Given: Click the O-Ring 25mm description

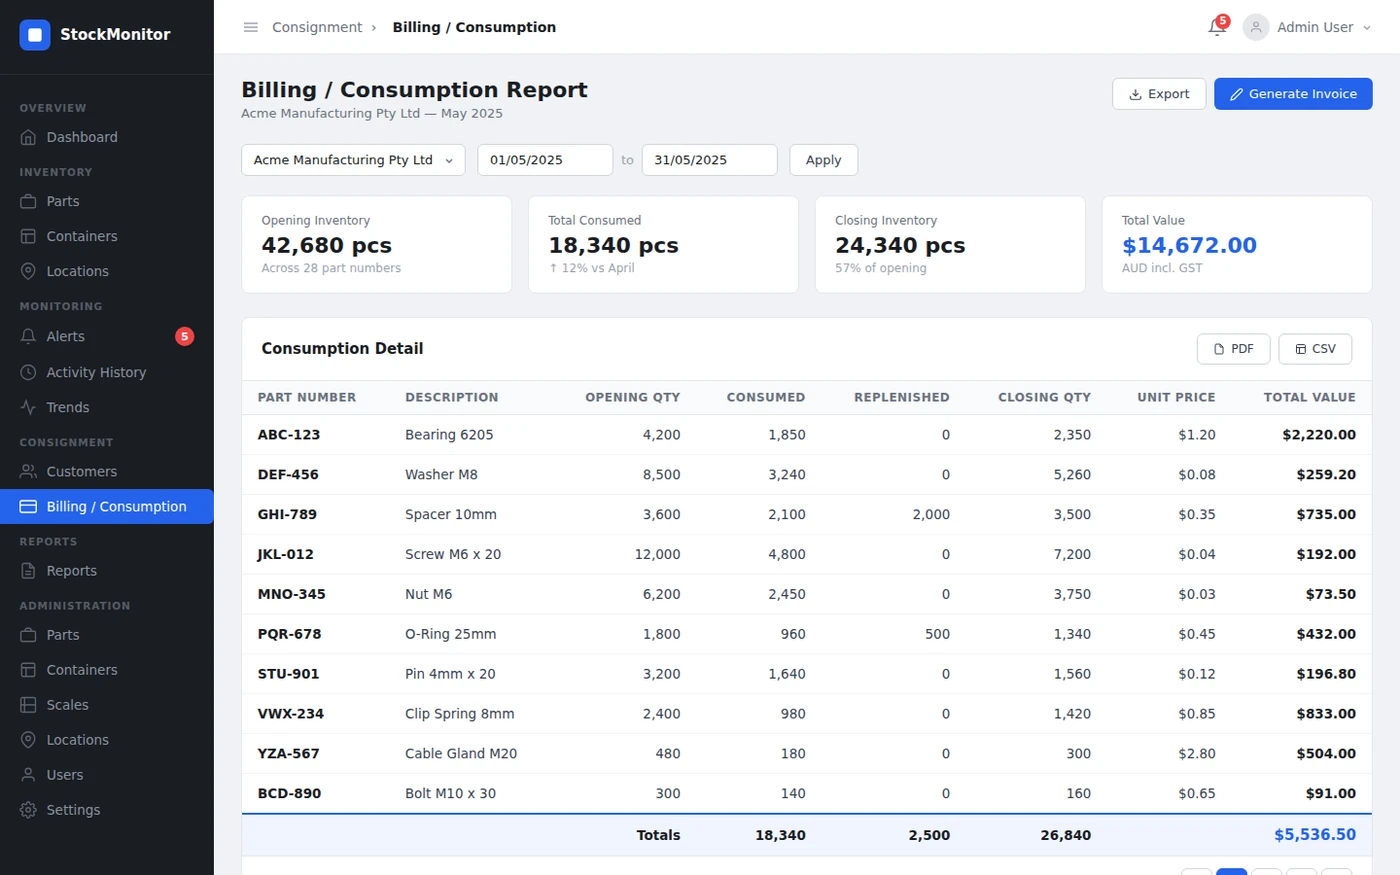Looking at the screenshot, I should click(450, 634).
